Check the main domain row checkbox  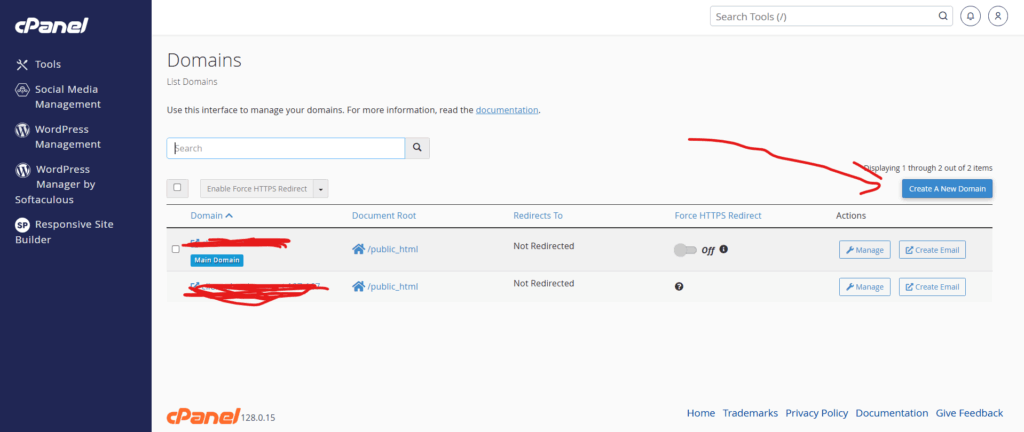tap(176, 249)
